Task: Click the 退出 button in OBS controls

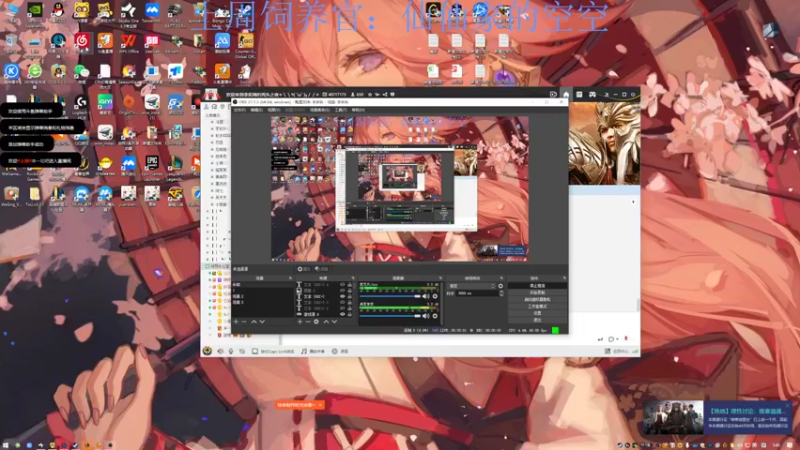Action: (537, 320)
